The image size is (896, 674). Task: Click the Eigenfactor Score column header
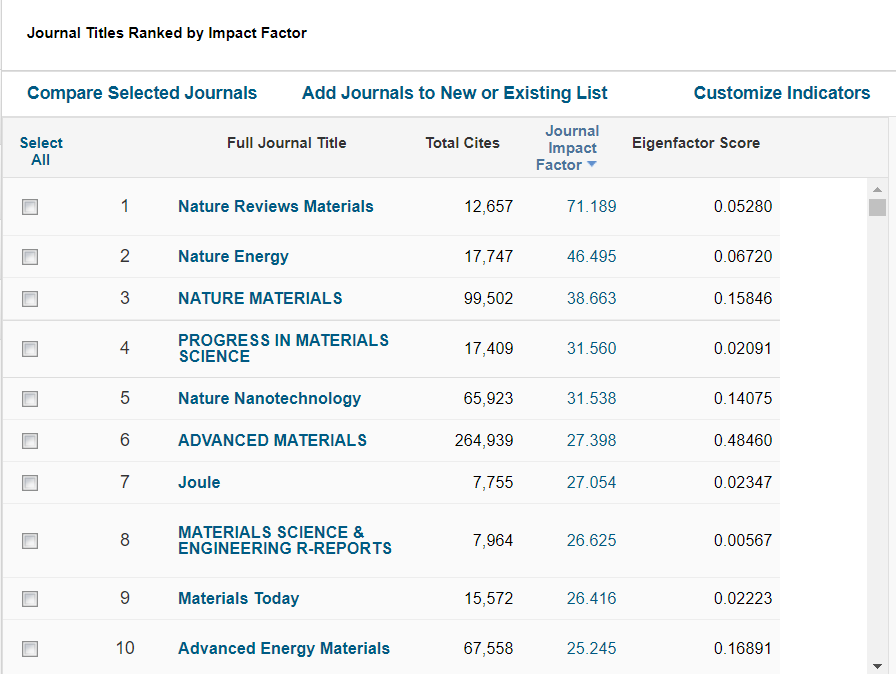coord(695,143)
